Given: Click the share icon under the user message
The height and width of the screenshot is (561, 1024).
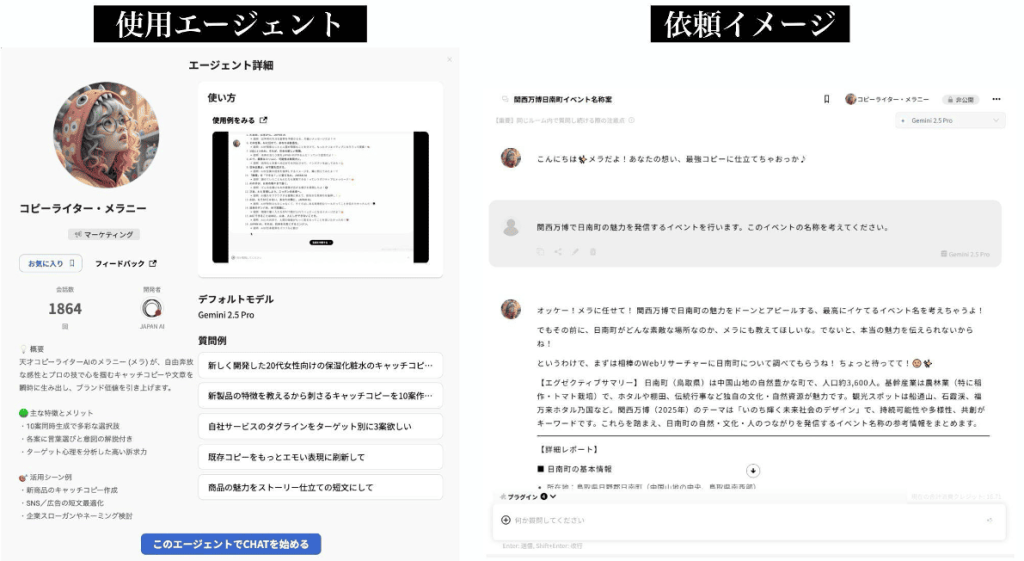Looking at the screenshot, I should tap(558, 251).
